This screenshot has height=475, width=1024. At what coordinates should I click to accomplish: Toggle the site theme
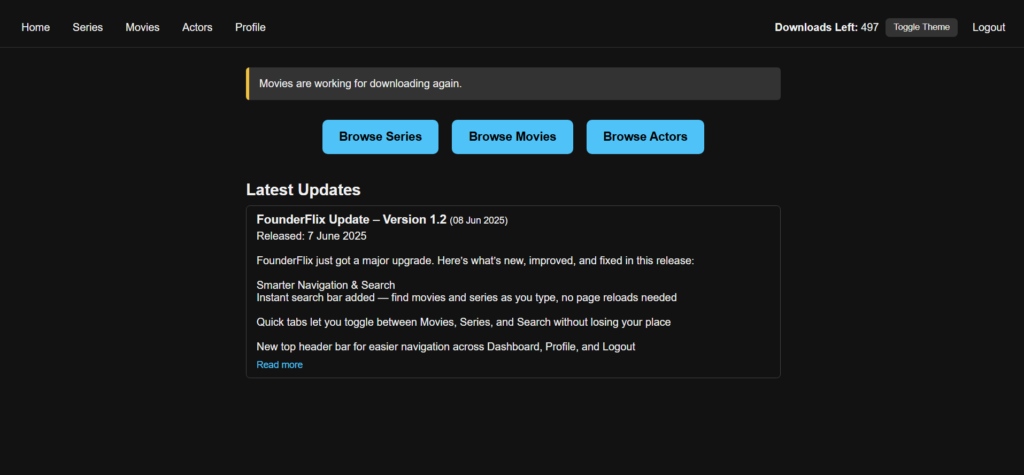point(921,27)
